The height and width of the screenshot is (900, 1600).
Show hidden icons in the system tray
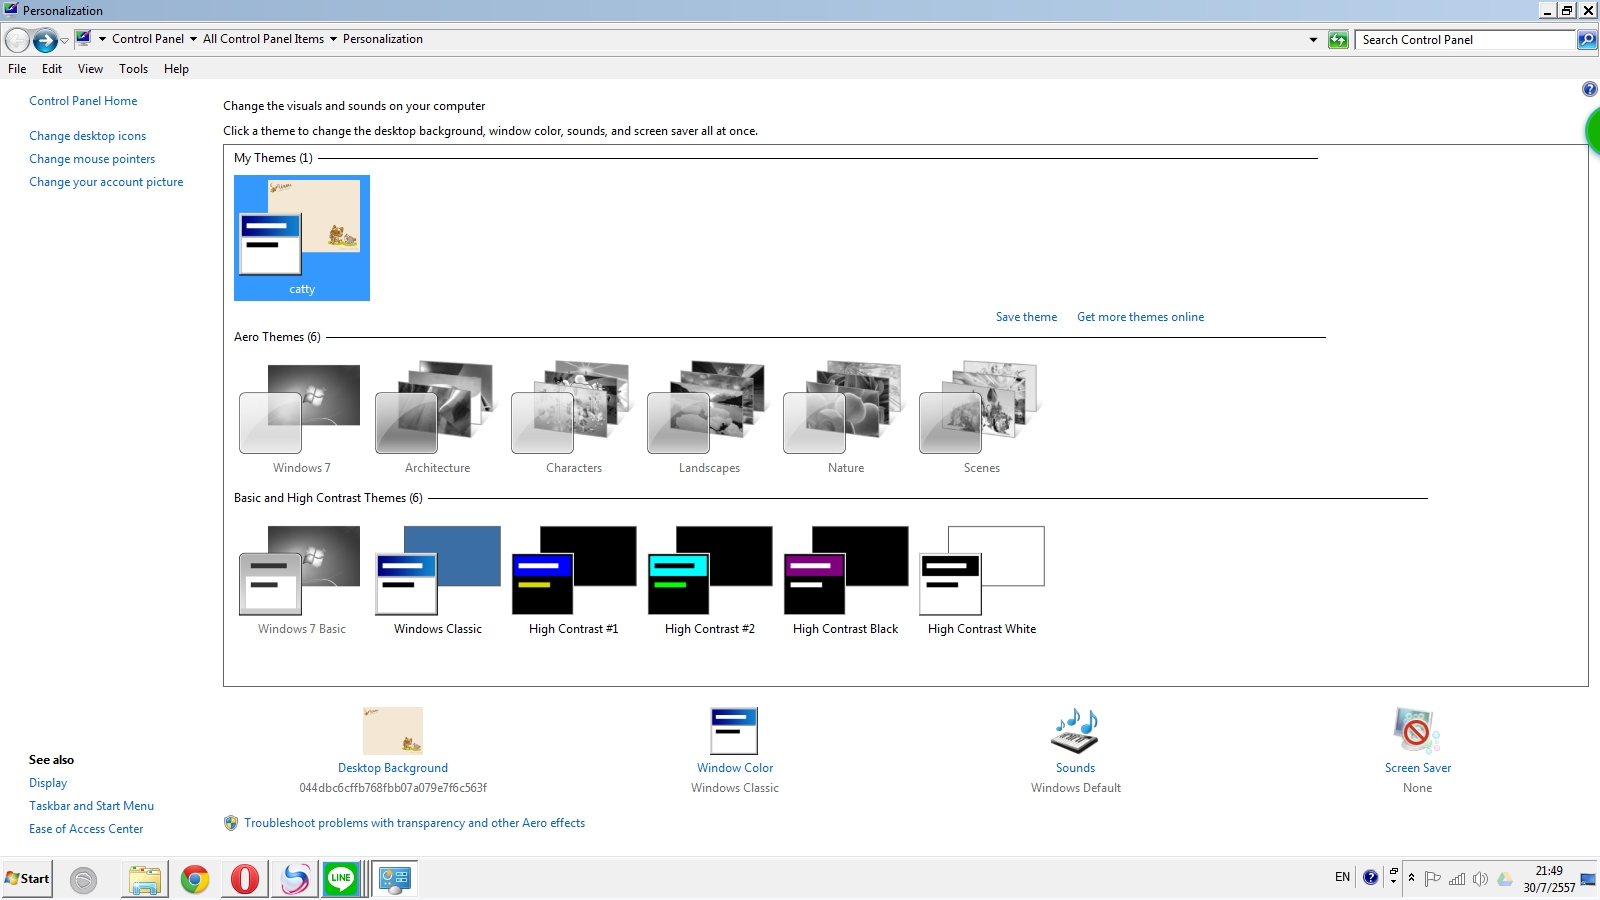pyautogui.click(x=1411, y=878)
